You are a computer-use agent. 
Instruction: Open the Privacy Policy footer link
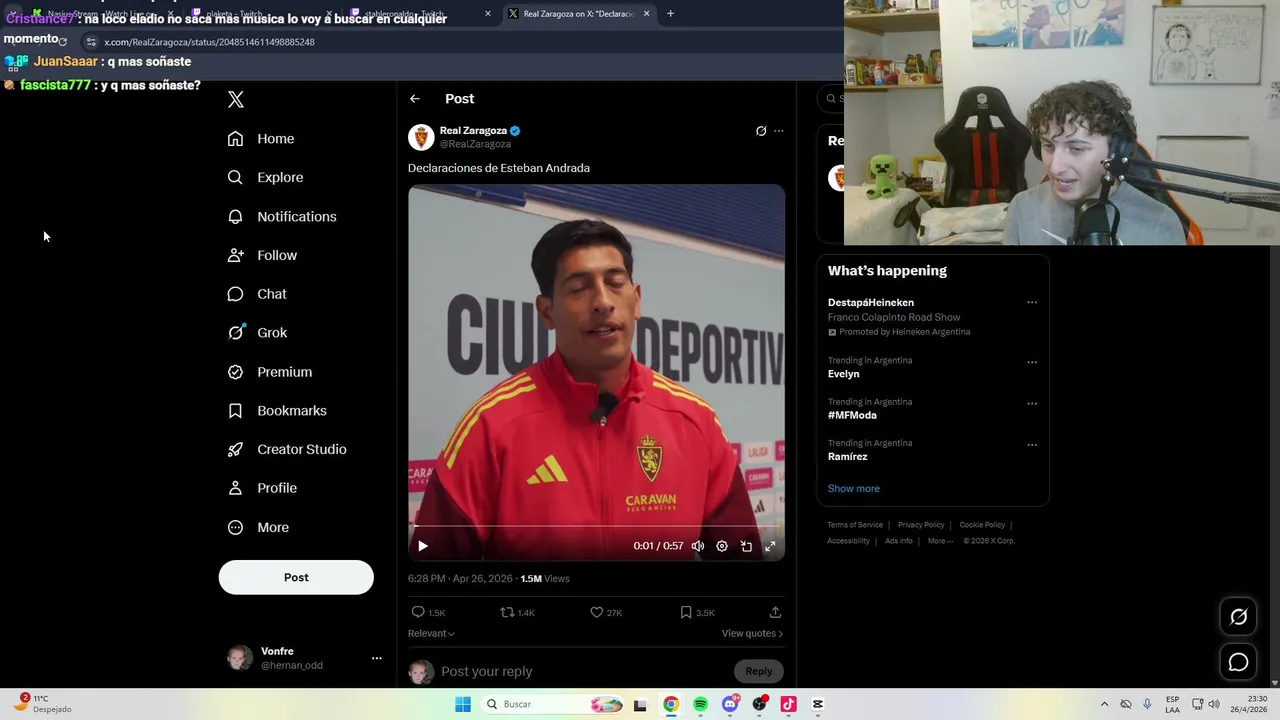click(x=921, y=525)
